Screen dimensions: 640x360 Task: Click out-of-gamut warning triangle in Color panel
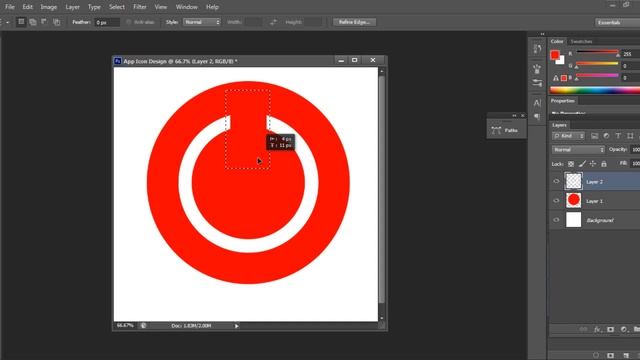(556, 78)
